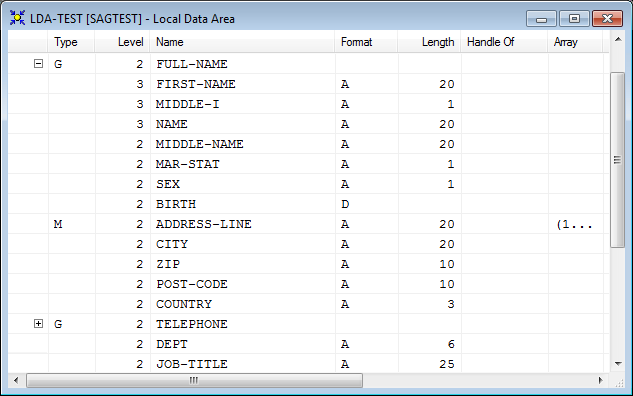
Task: Select the TELEPHONE group name
Action: tap(192, 324)
